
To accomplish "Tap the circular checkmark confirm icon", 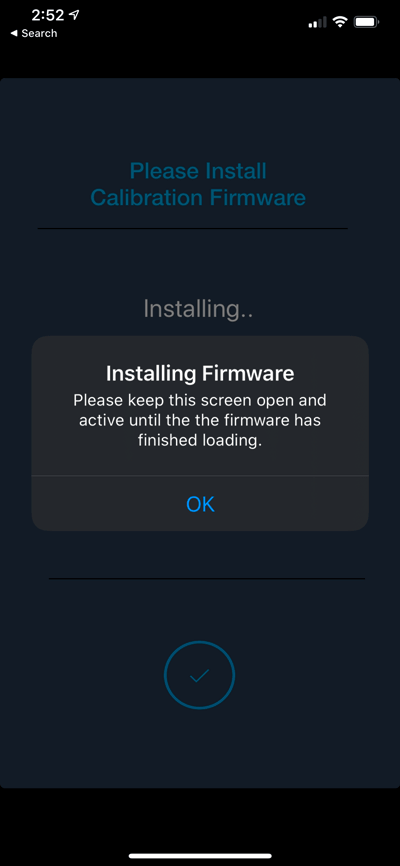I will click(199, 675).
